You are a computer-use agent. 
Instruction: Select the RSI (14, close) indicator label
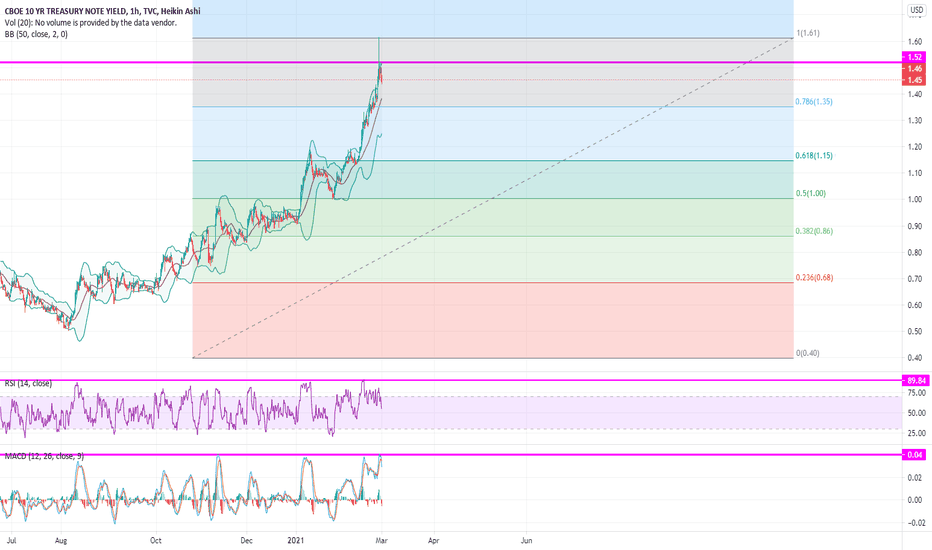point(28,384)
